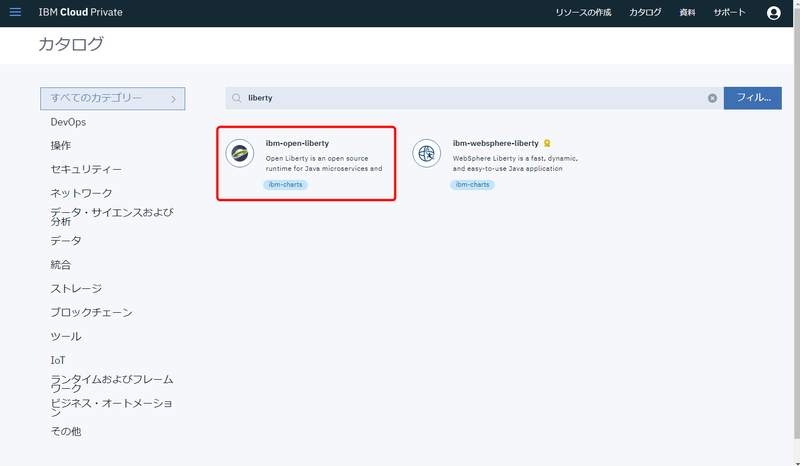800x466 pixels.
Task: Select ランタイムおよびフレームワーク category
Action: (x=112, y=383)
